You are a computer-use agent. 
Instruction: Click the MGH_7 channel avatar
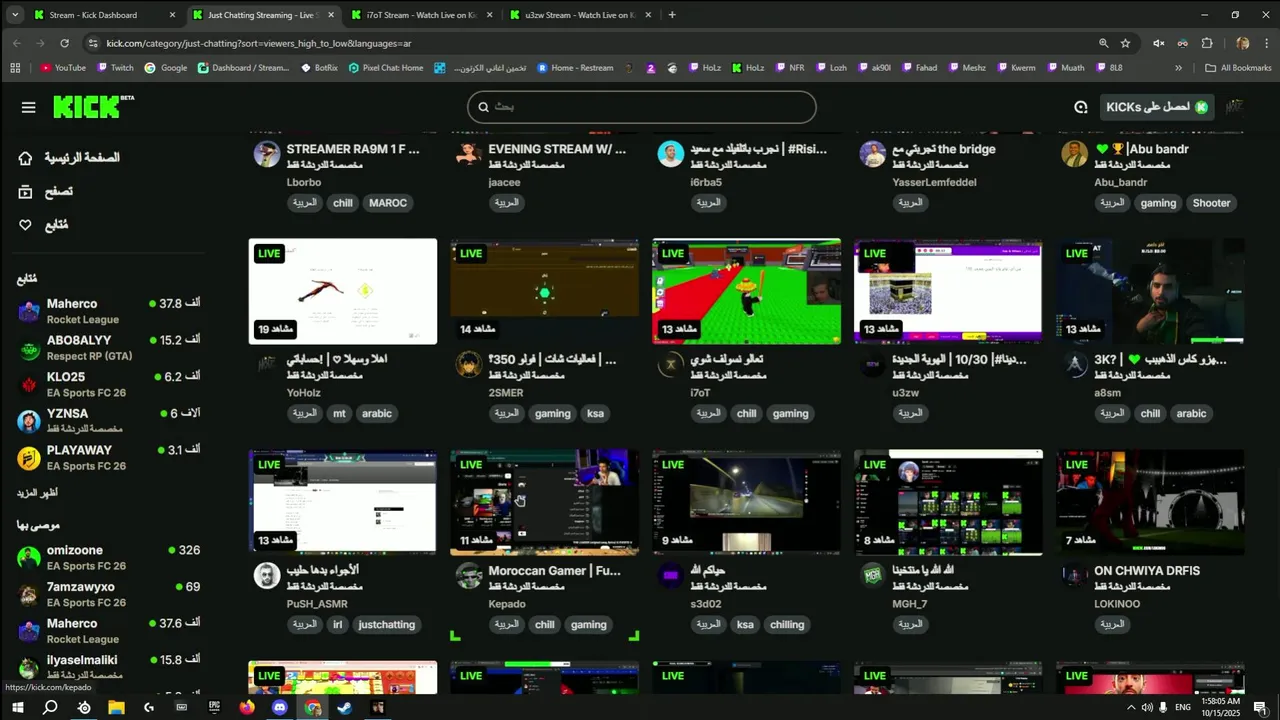873,575
